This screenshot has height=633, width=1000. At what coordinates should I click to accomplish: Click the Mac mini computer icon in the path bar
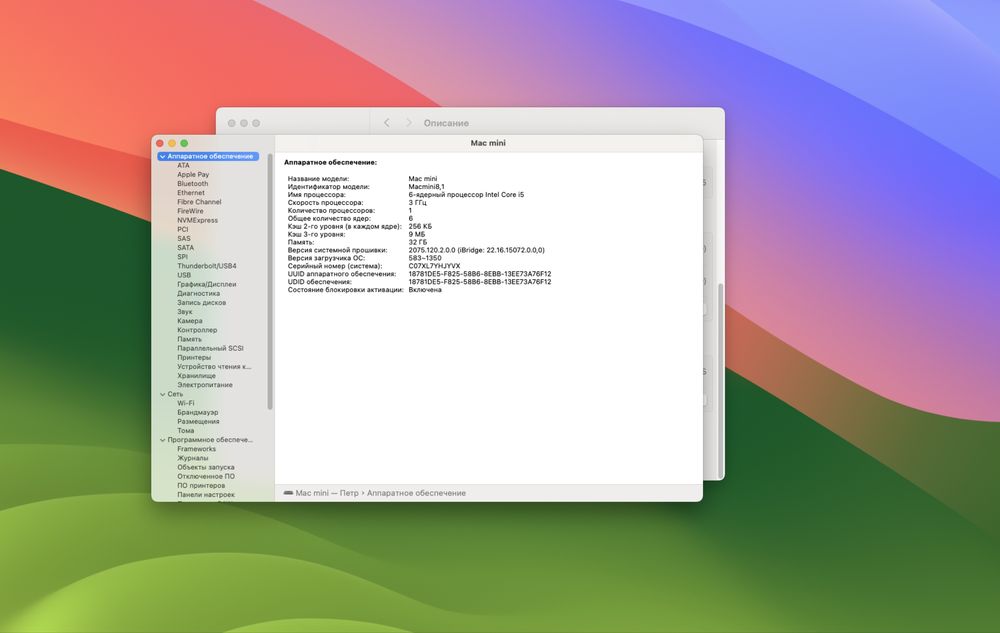[288, 493]
